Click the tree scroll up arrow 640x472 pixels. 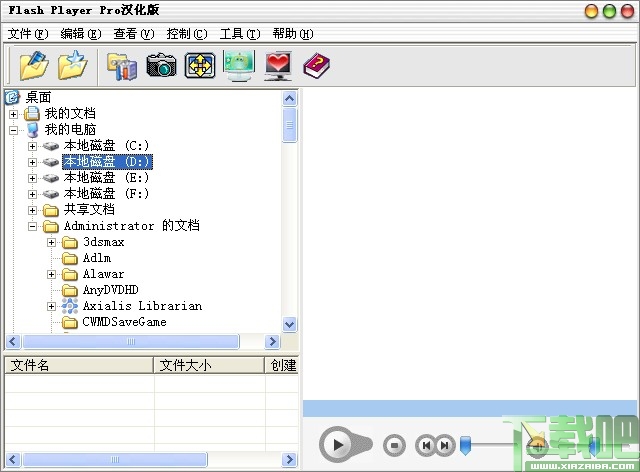(289, 98)
